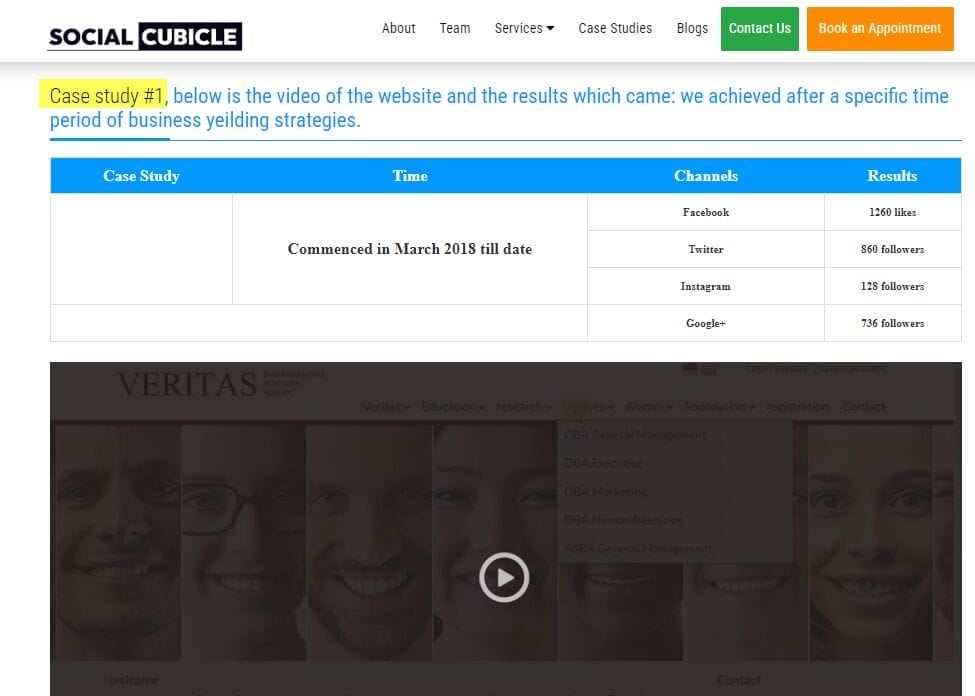The width and height of the screenshot is (975, 696).
Task: Select the Twitter channel cell
Action: pyautogui.click(x=706, y=249)
